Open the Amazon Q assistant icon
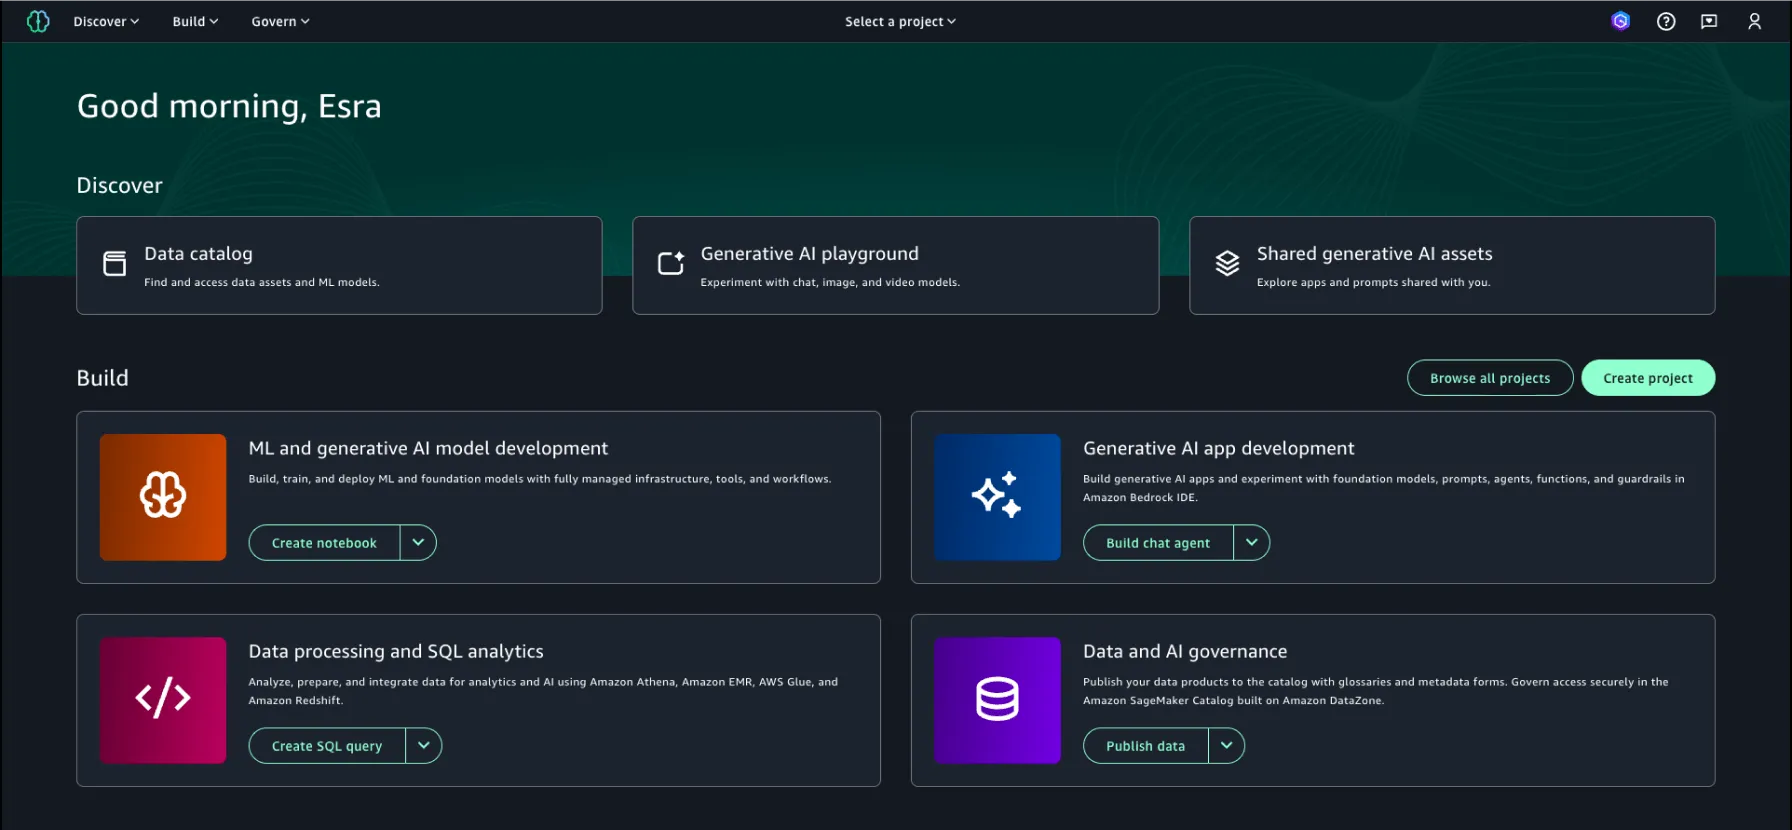Screen dimensions: 1792x830 pos(1621,21)
